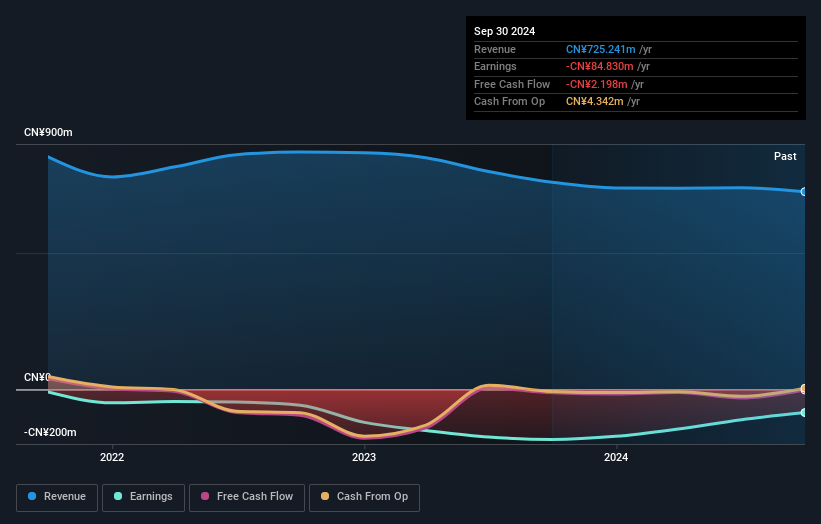Click the -CN¥200m y-axis label
The width and height of the screenshot is (821, 524).
coord(50,432)
